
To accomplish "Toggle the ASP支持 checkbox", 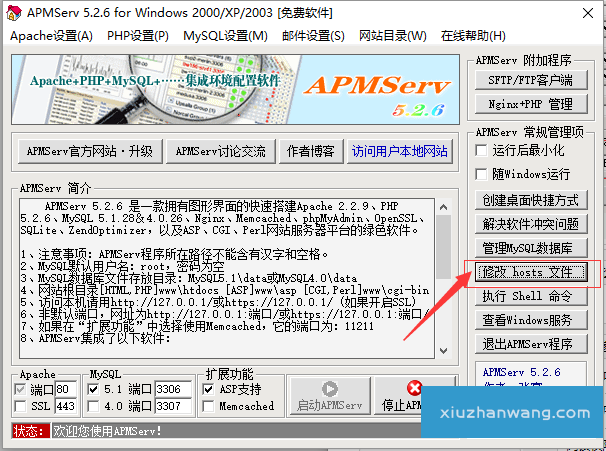I will click(208, 389).
